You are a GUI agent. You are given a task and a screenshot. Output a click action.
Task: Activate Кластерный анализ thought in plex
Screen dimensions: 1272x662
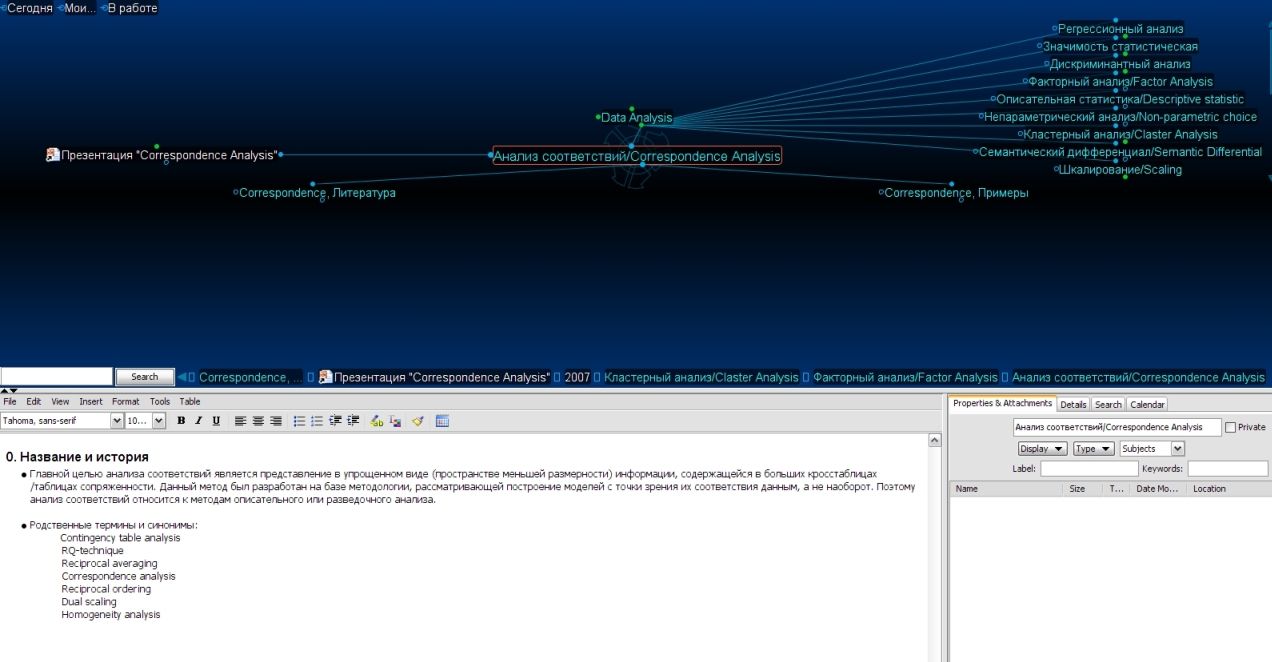(x=1120, y=134)
